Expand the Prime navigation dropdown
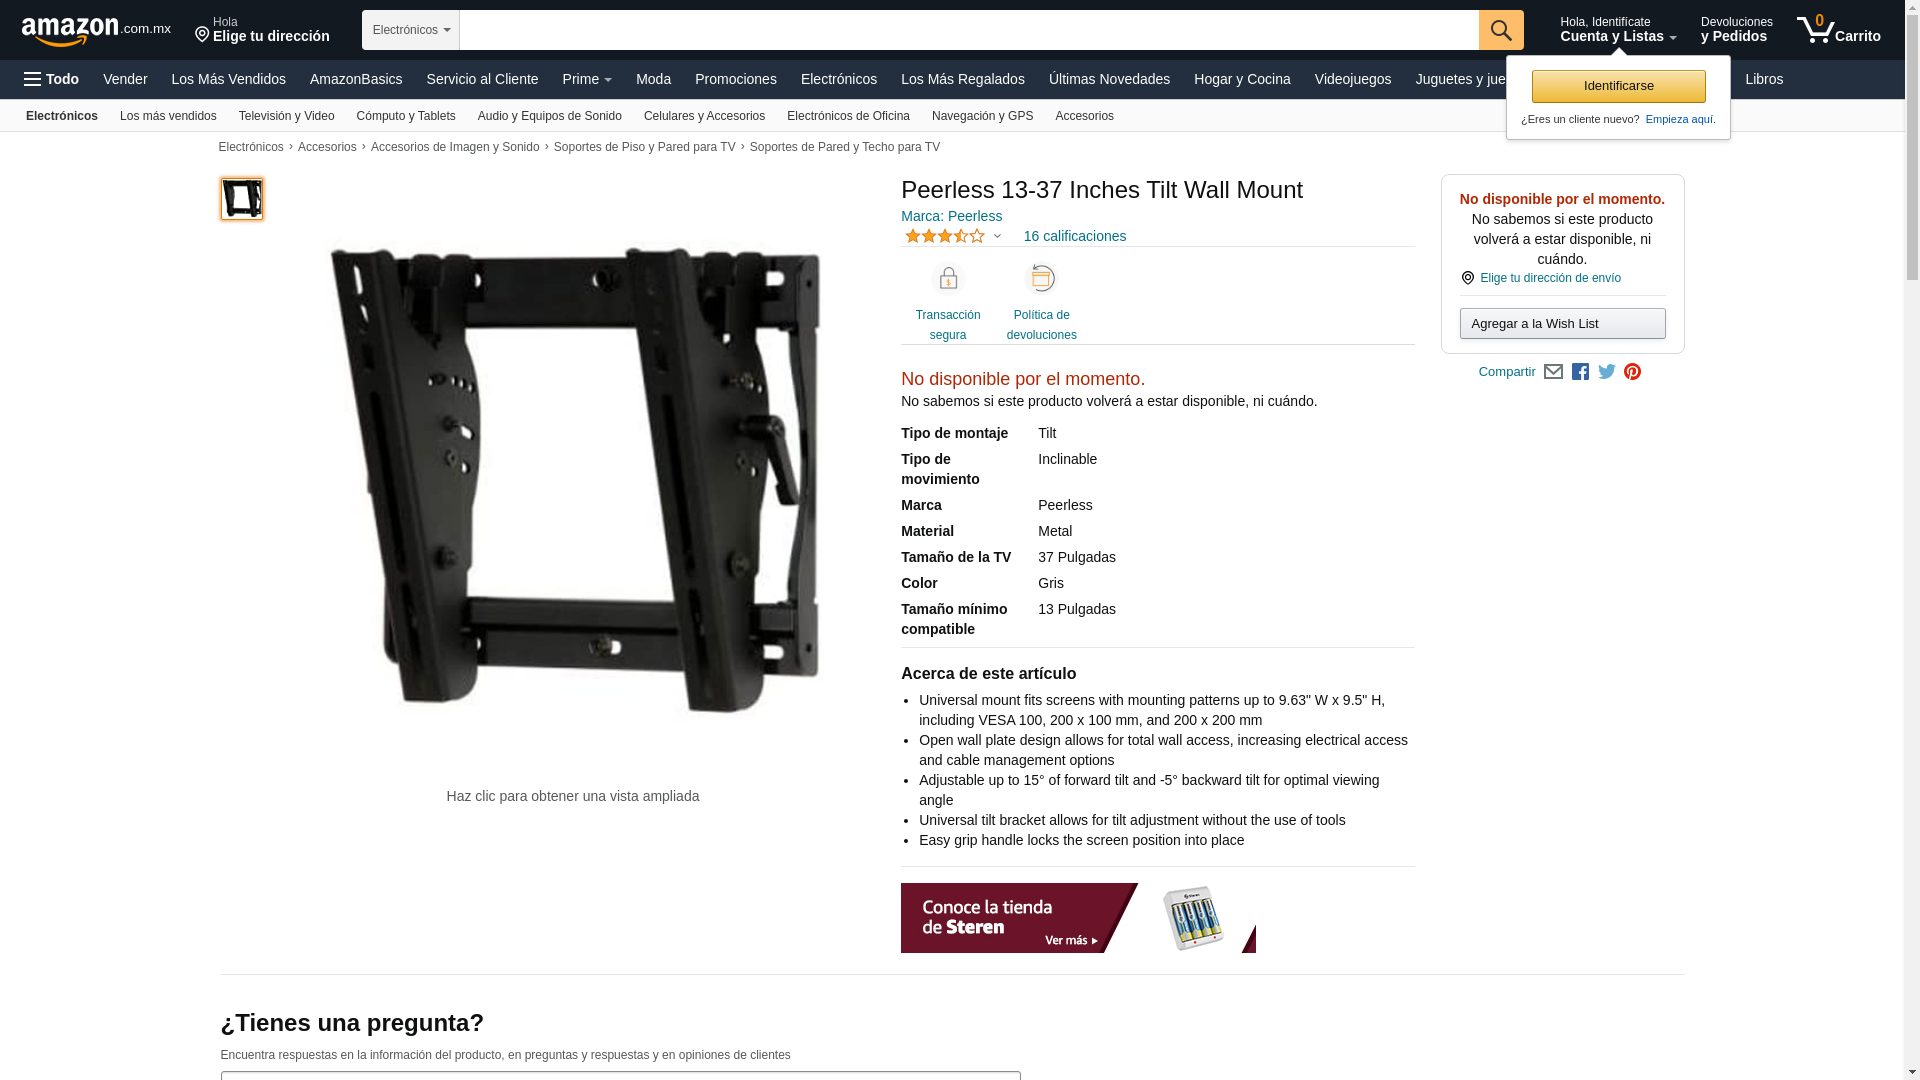The width and height of the screenshot is (1920, 1080). tap(587, 79)
